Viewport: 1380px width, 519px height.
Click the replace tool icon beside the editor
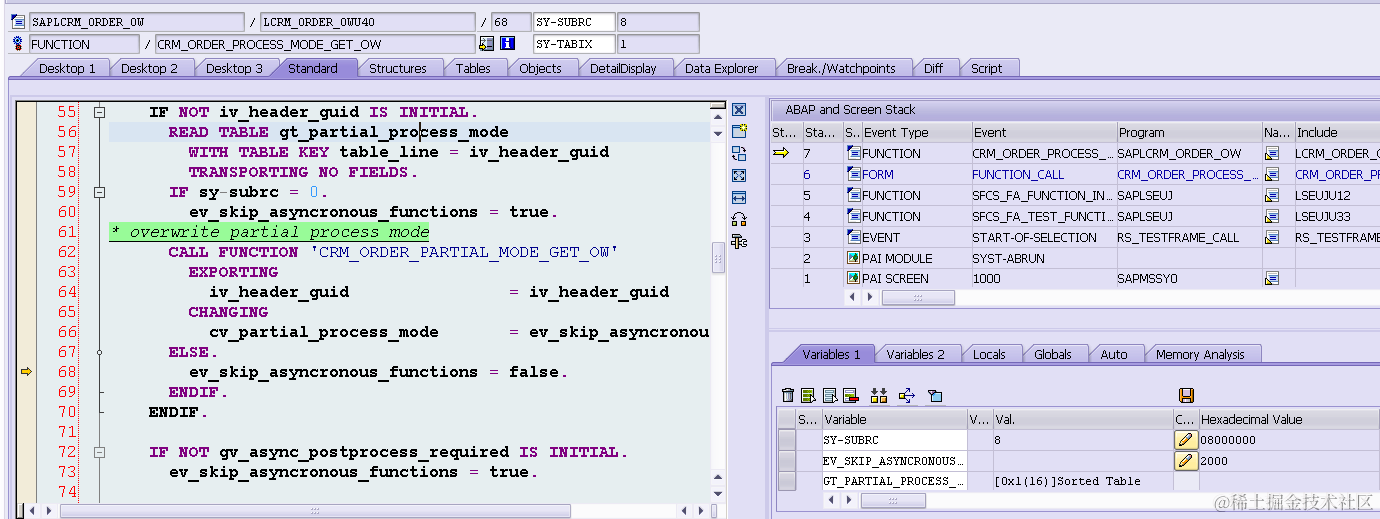(739, 154)
